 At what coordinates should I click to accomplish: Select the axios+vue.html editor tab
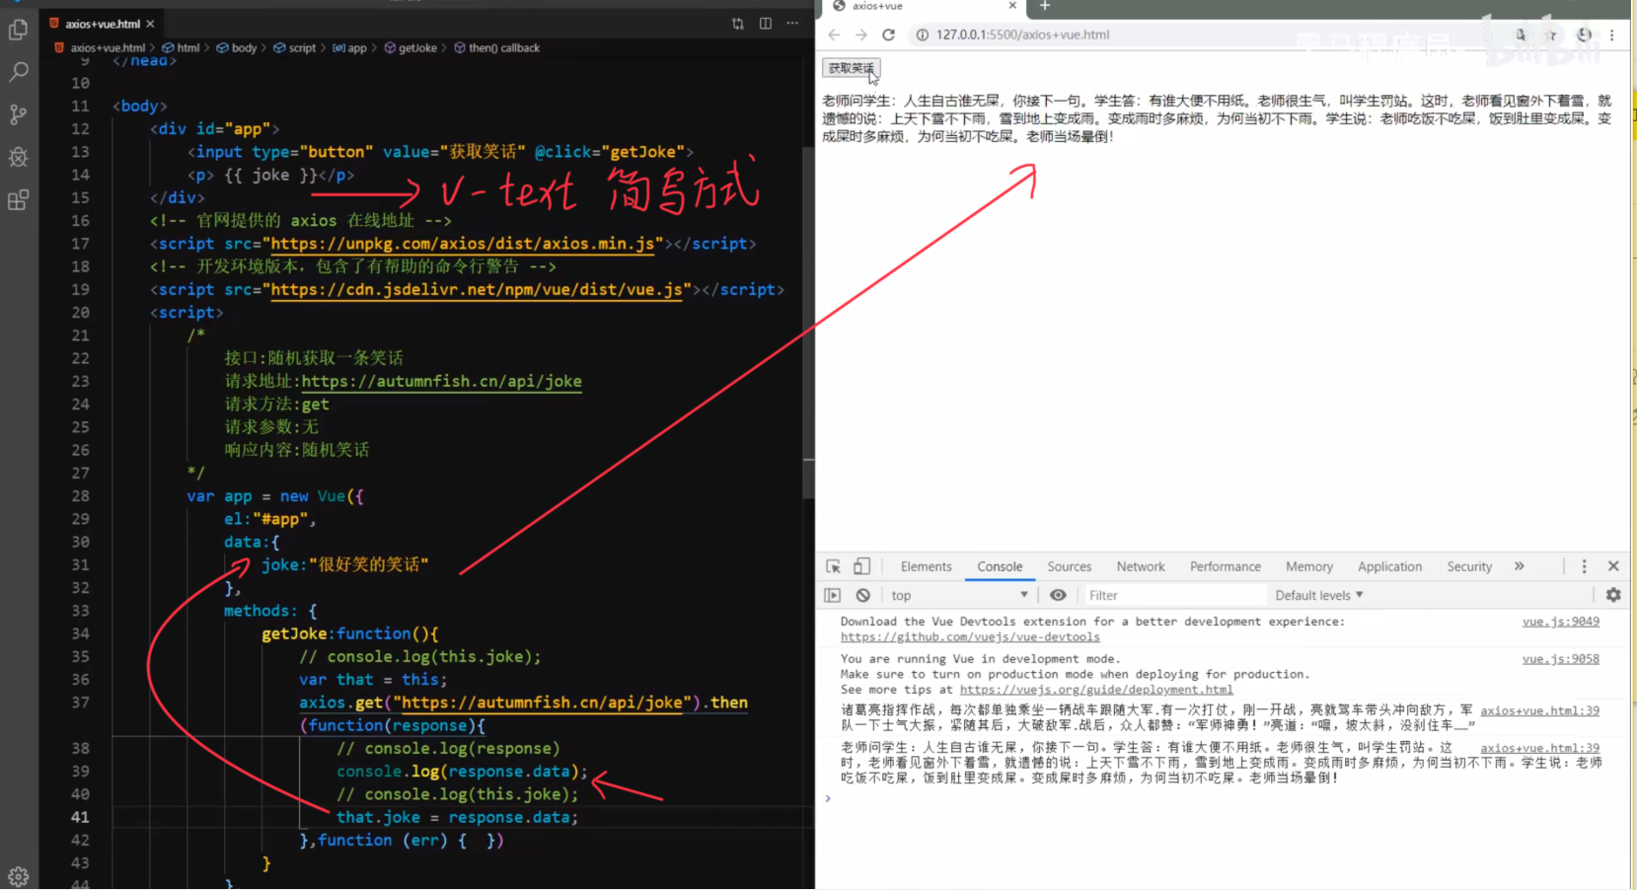[101, 23]
